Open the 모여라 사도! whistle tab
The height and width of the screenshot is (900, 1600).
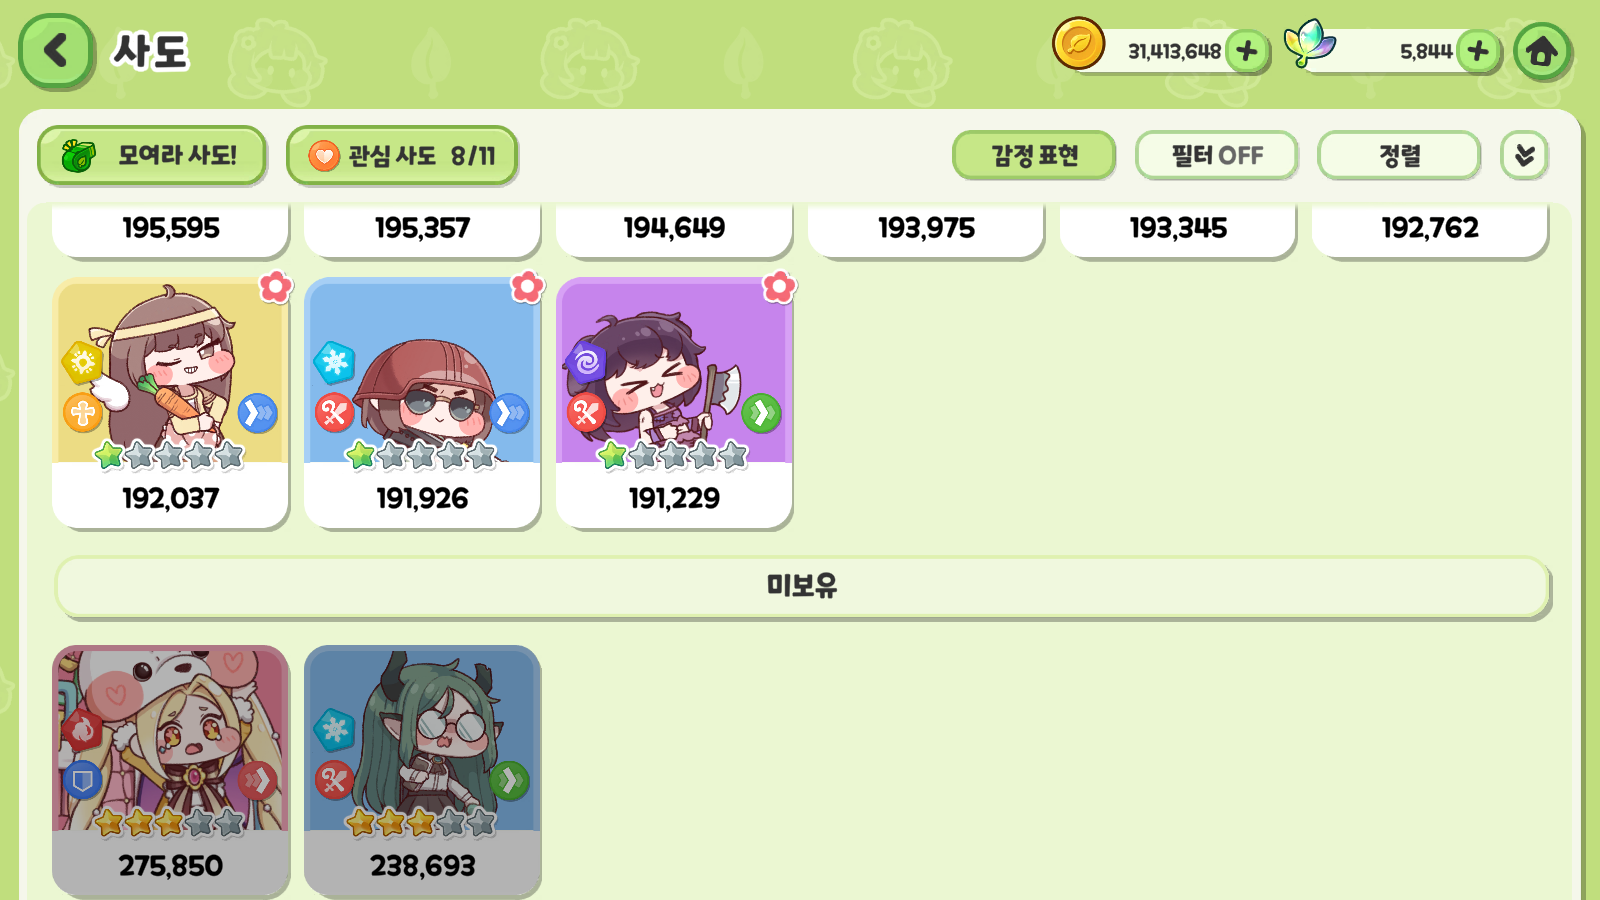[152, 155]
